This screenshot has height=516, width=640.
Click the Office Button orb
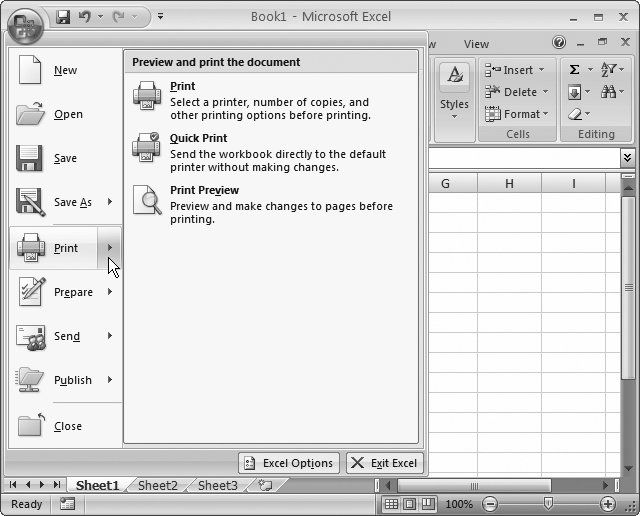(25, 24)
